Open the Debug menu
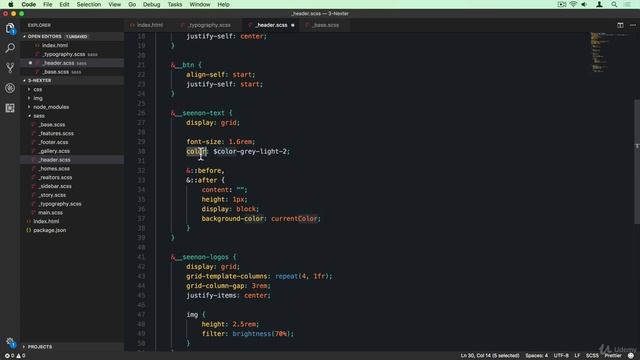Screen dimensions: 640x360 click(x=151, y=4)
